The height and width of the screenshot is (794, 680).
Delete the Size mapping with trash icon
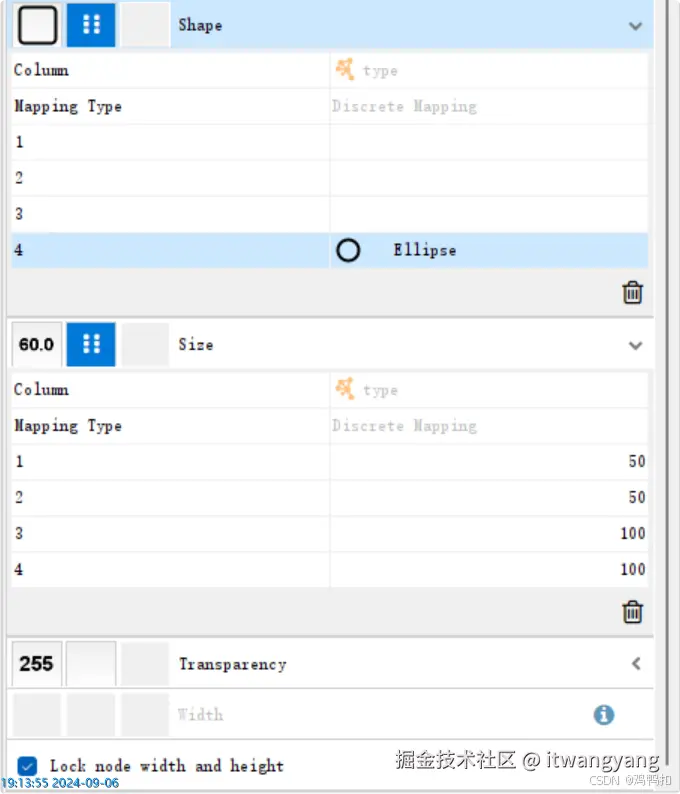[x=632, y=611]
